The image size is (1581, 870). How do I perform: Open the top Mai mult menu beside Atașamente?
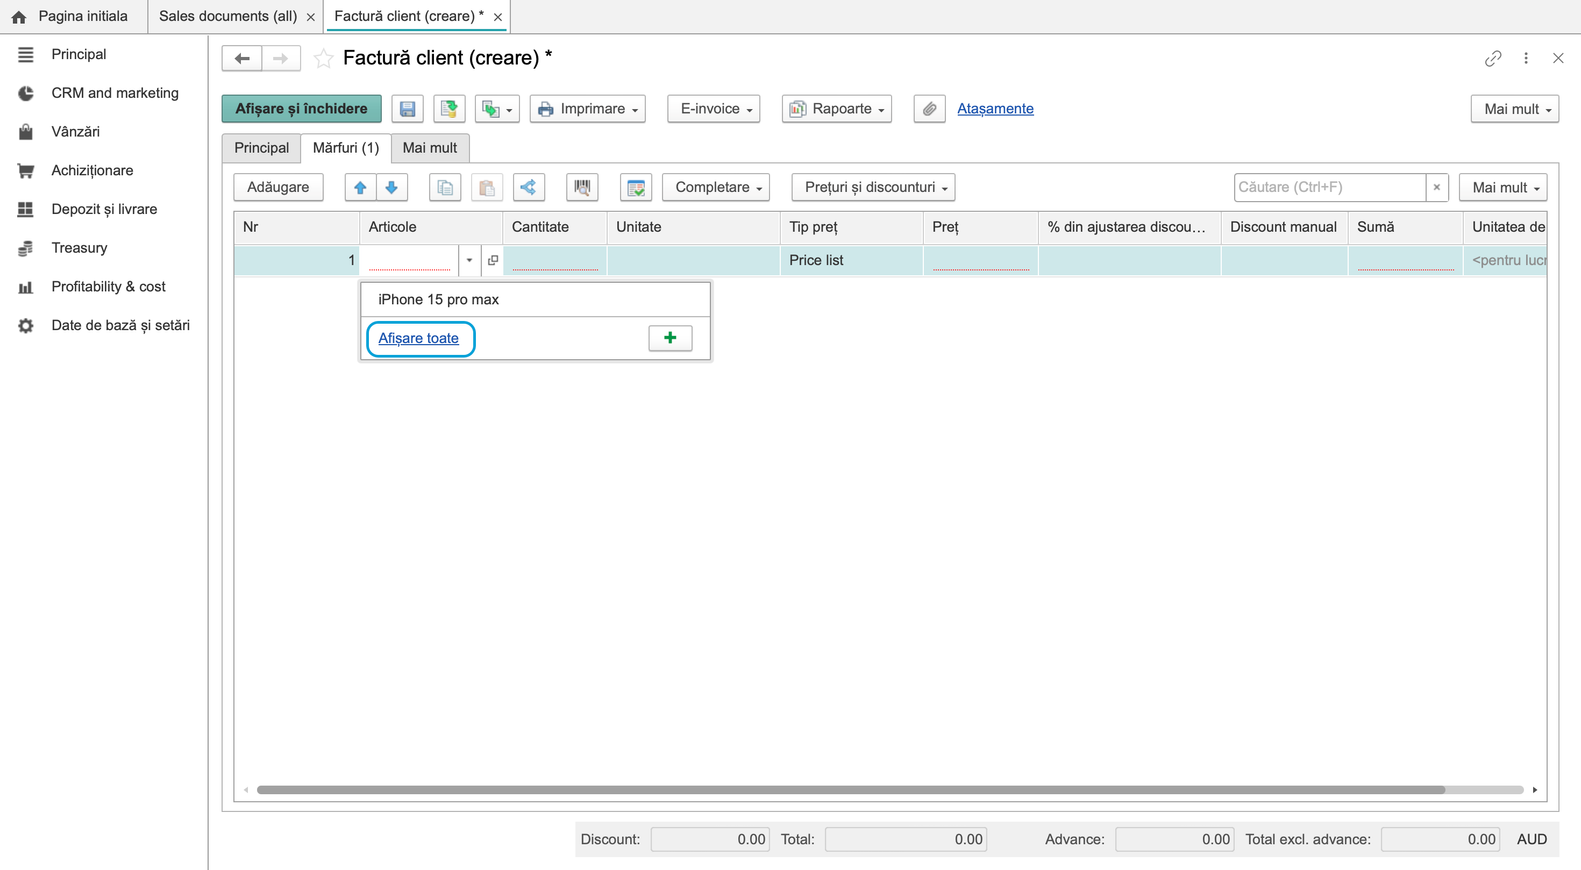1515,109
